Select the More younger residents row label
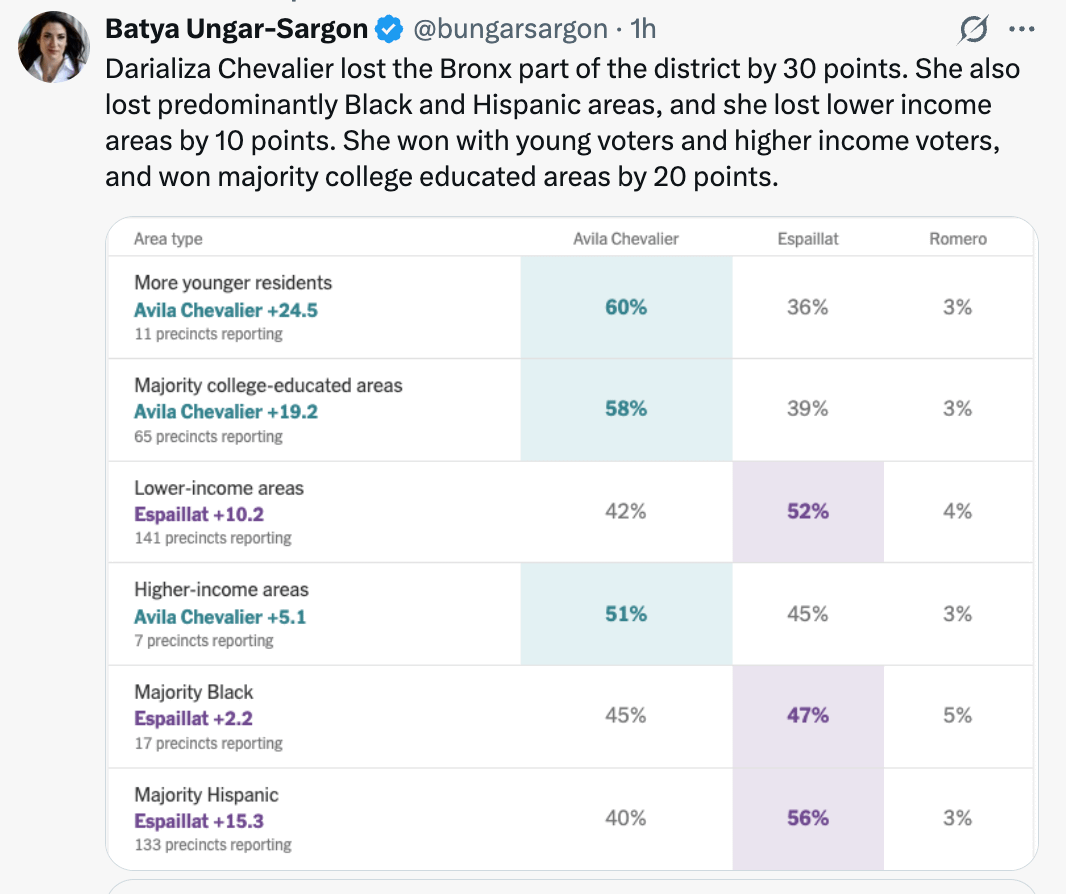Image resolution: width=1066 pixels, height=894 pixels. click(233, 283)
